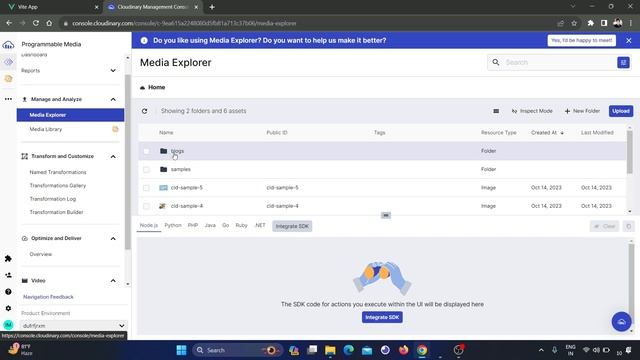
Task: Click the blogs folder icon
Action: 164,151
